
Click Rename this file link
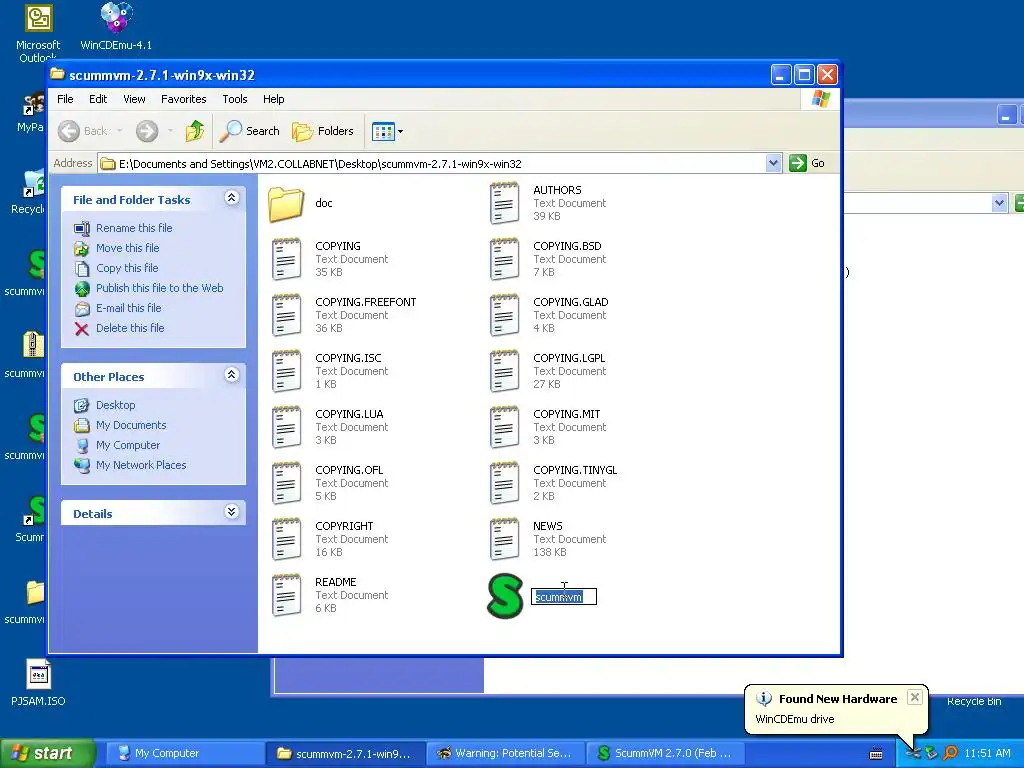pos(134,228)
